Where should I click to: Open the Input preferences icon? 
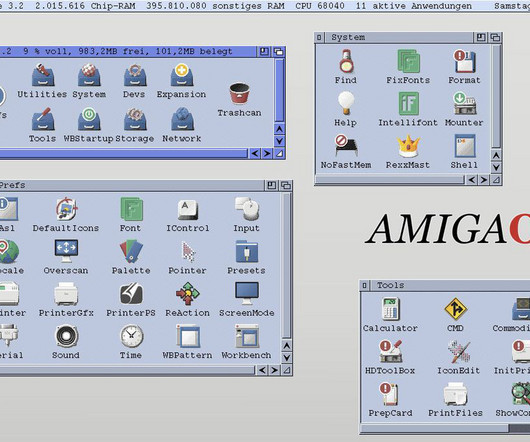click(247, 209)
